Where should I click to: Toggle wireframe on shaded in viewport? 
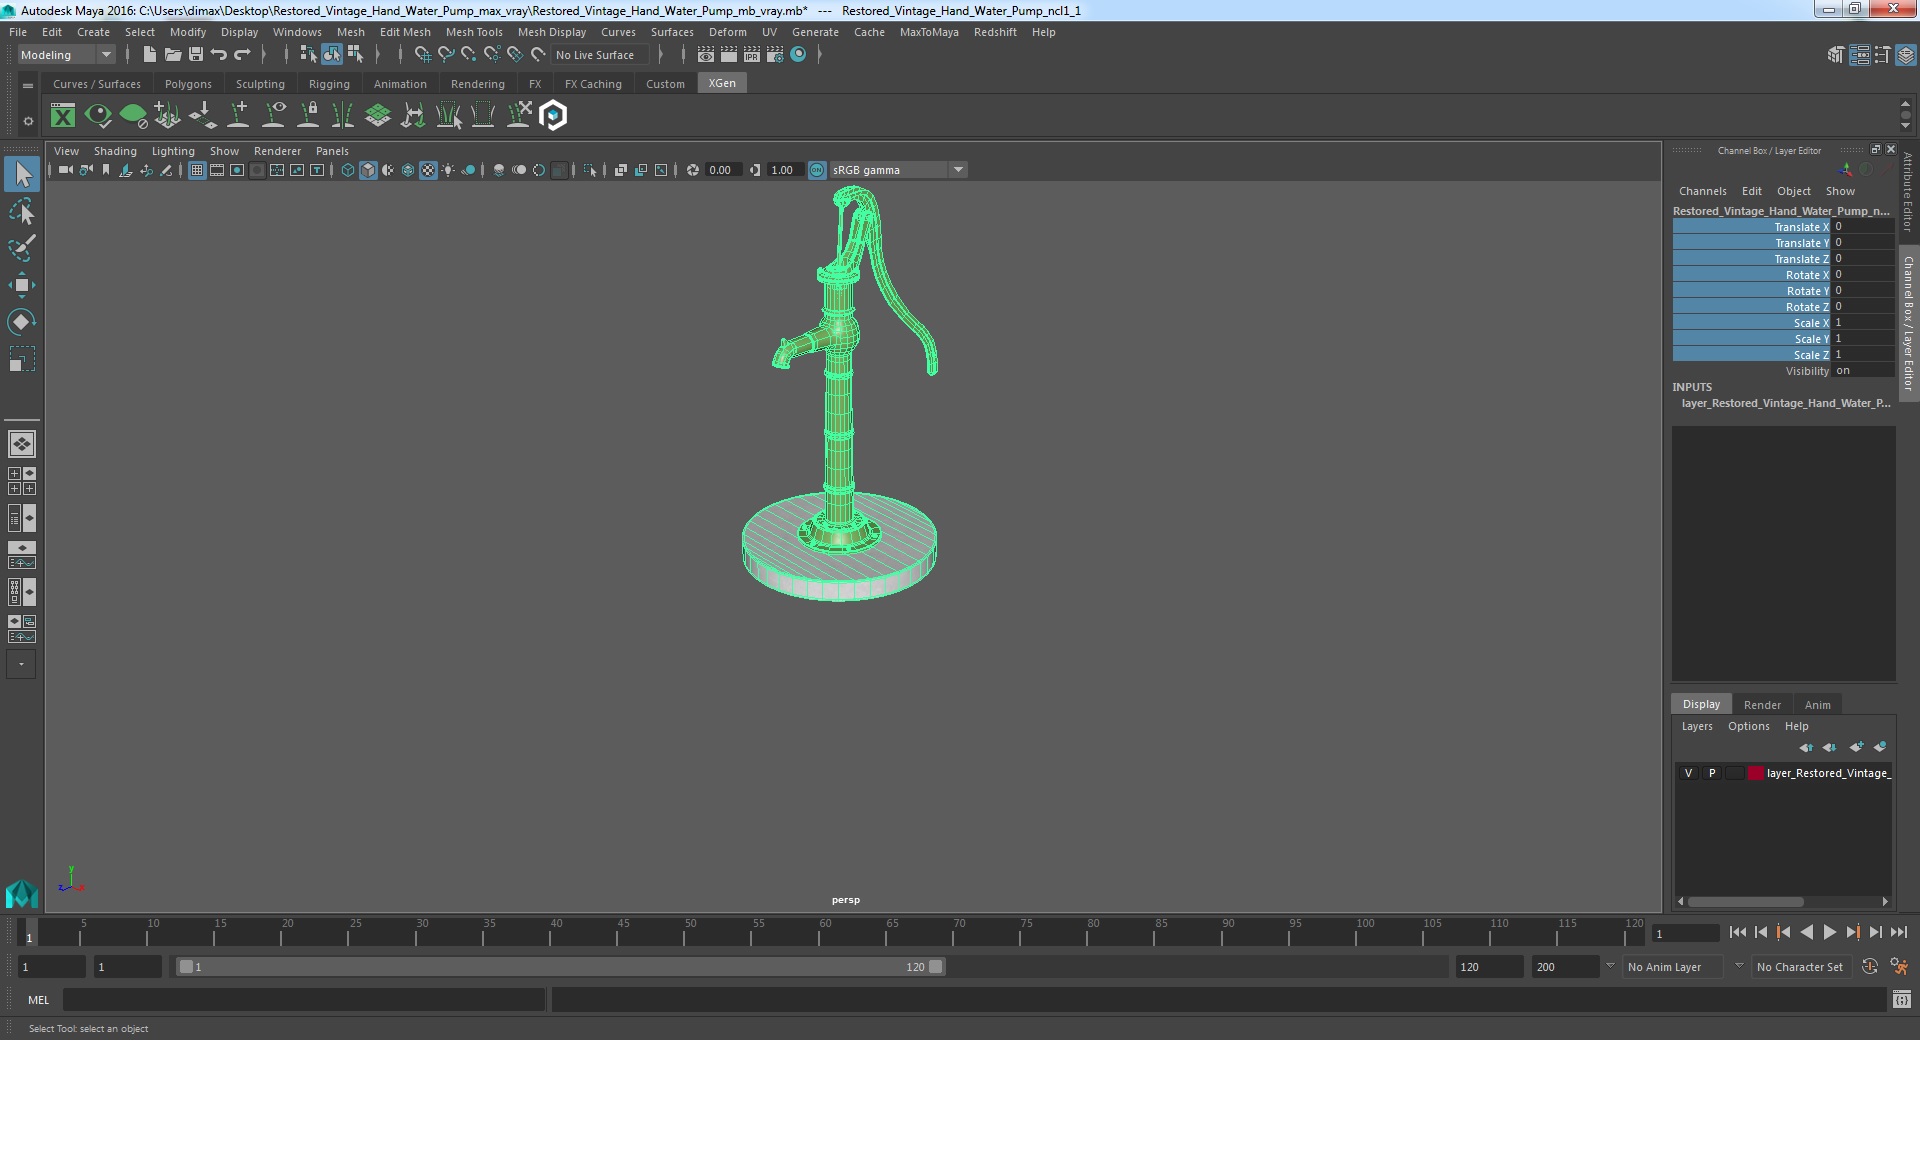[x=408, y=170]
